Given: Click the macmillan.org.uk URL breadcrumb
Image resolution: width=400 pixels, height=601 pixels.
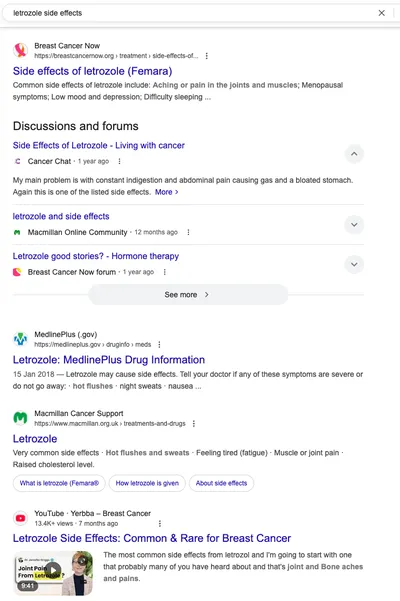Looking at the screenshot, I should pos(110,424).
